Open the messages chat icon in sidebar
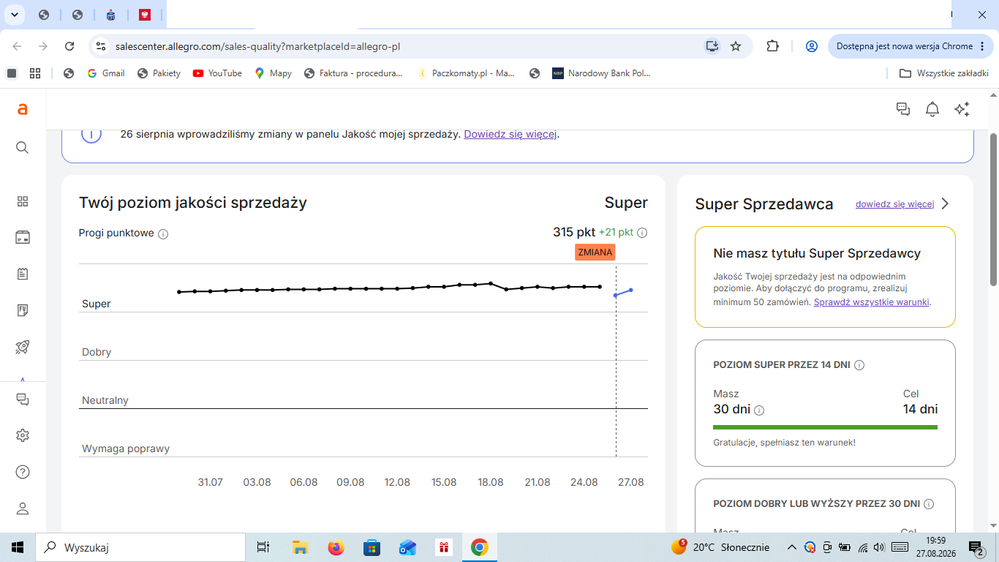Viewport: 999px width, 562px height. click(22, 400)
